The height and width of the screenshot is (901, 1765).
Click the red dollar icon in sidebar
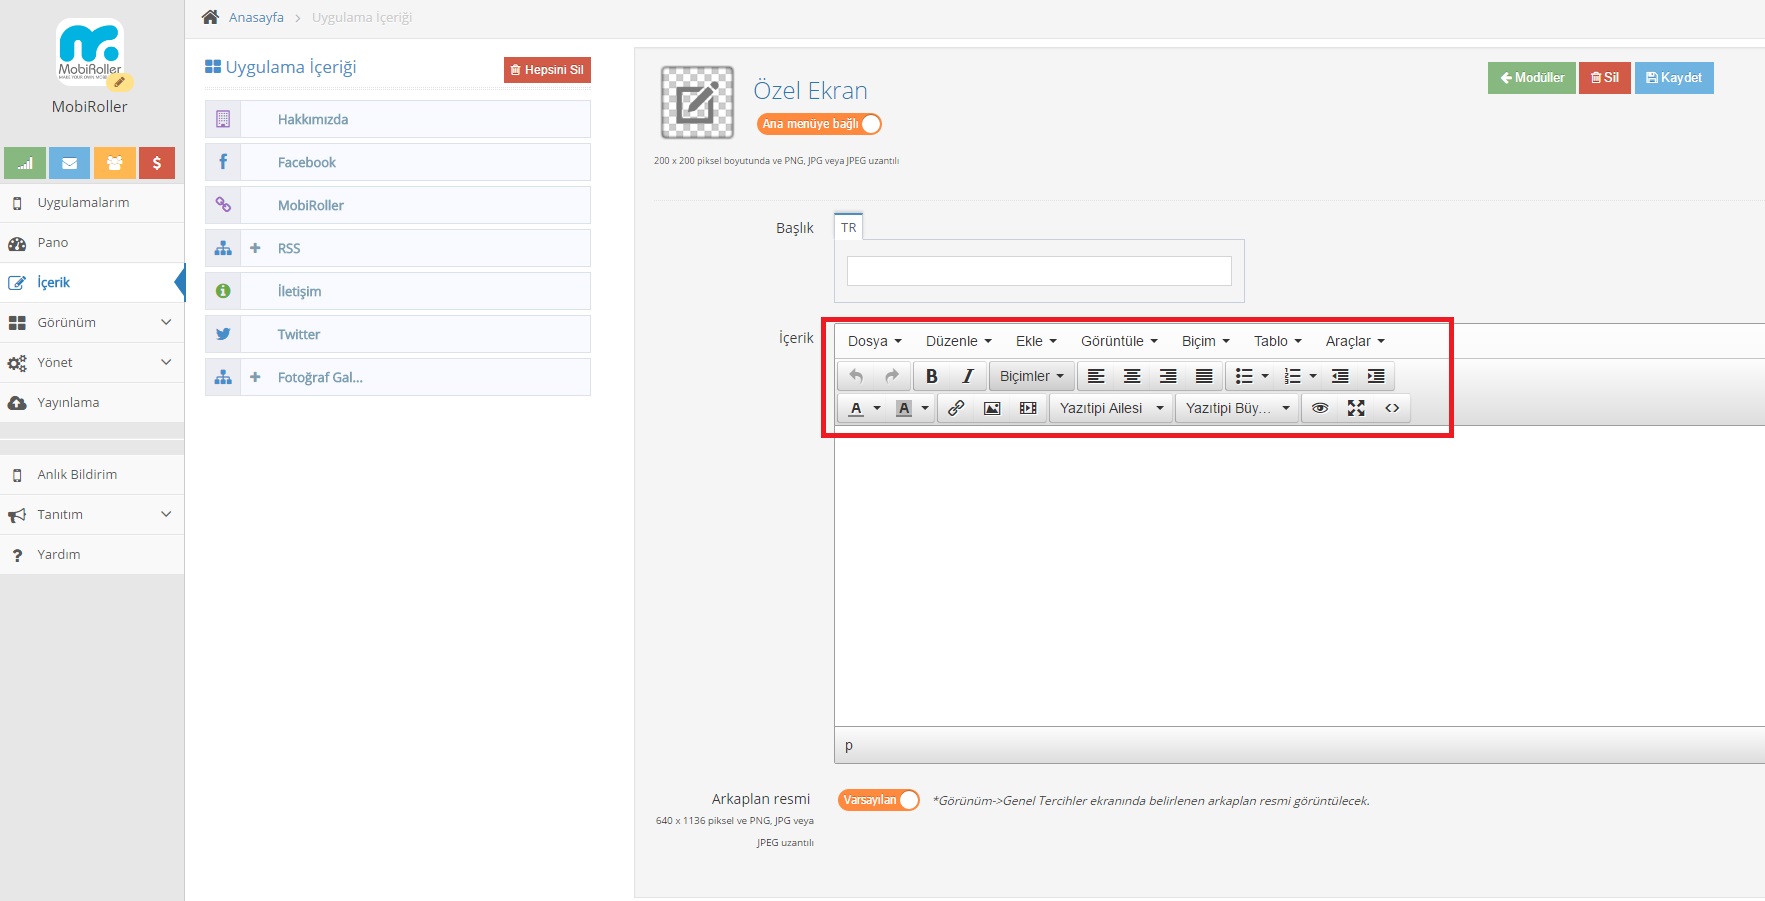157,163
